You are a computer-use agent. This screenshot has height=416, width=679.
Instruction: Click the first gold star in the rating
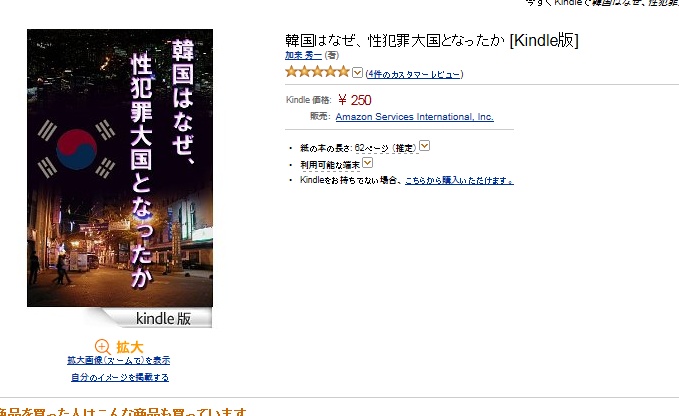[291, 71]
